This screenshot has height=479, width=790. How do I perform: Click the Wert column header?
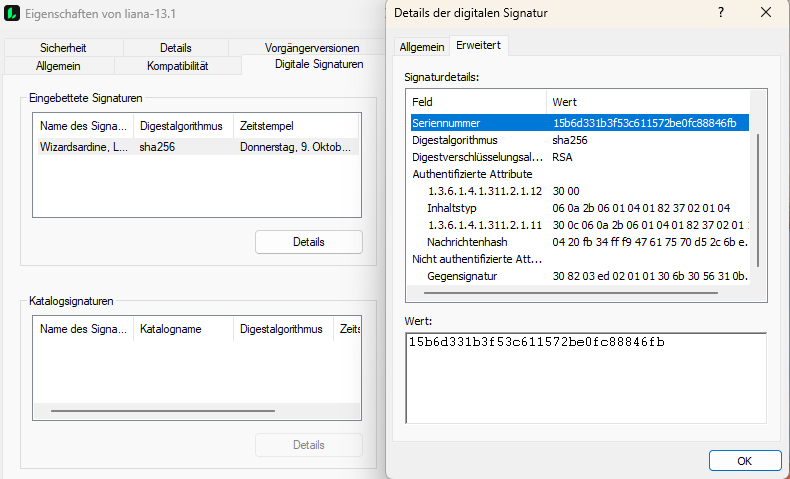(648, 102)
